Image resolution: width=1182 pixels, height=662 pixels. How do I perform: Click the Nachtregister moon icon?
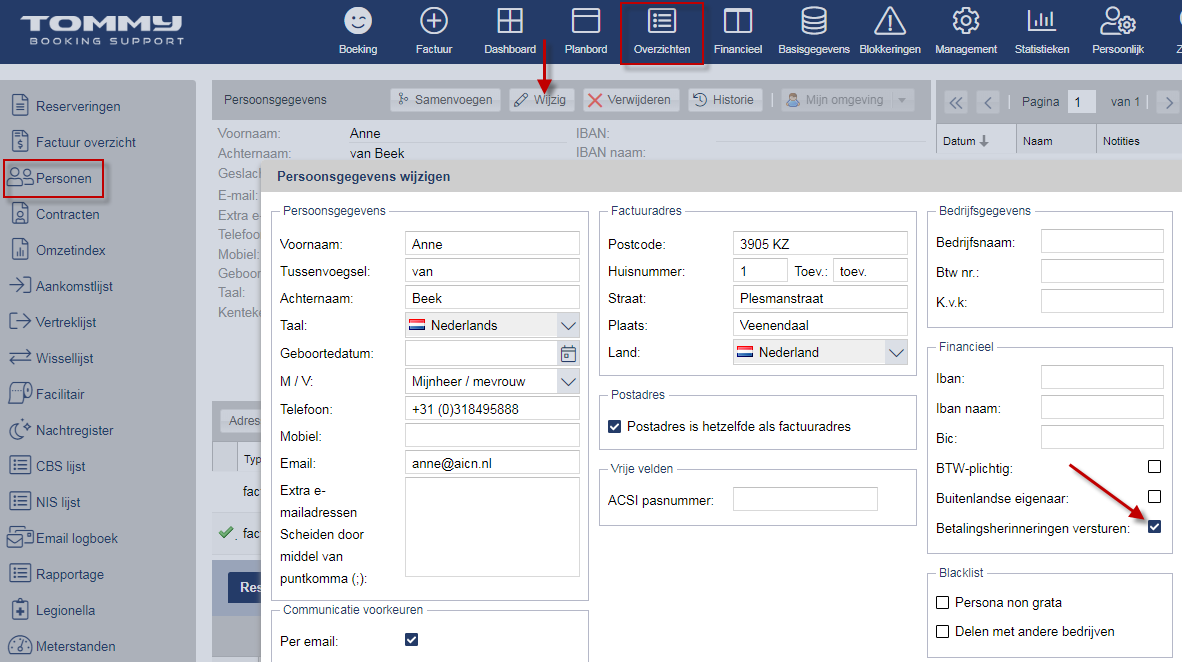(x=20, y=430)
